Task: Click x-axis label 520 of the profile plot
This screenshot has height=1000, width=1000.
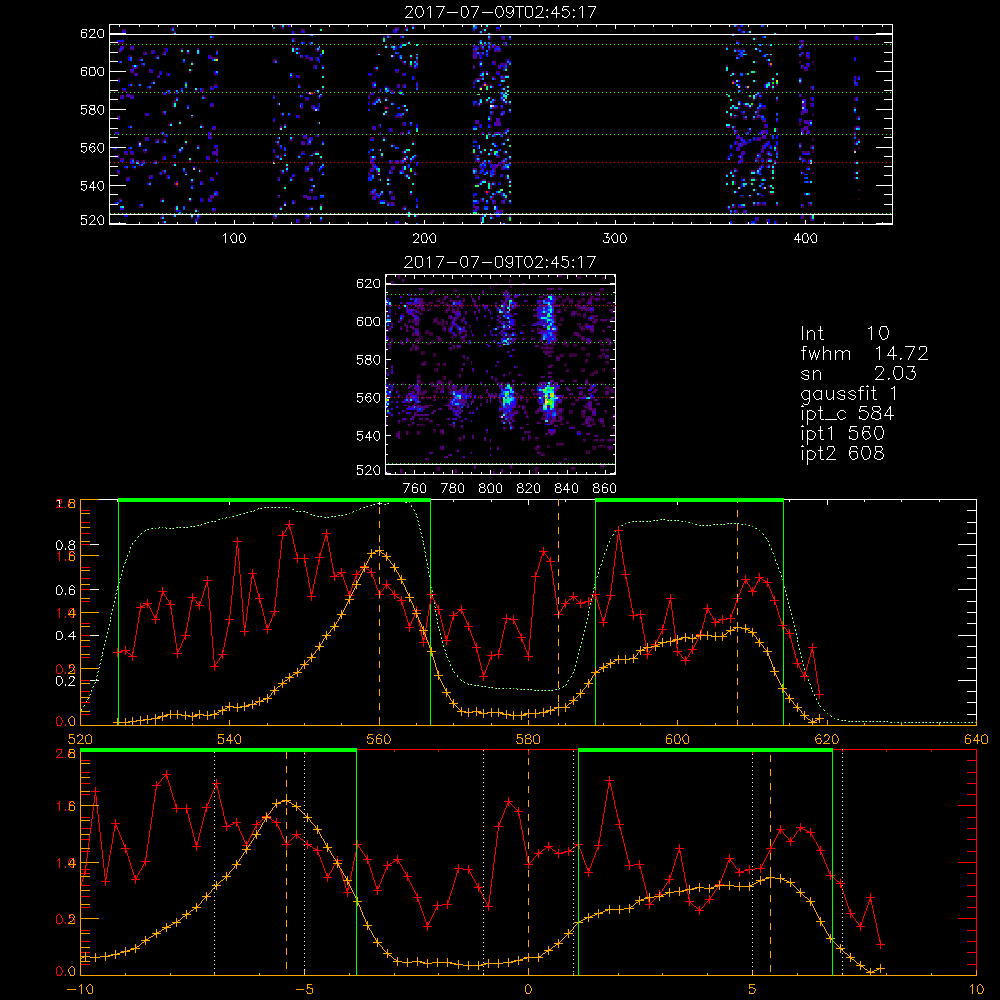Action: [80, 739]
